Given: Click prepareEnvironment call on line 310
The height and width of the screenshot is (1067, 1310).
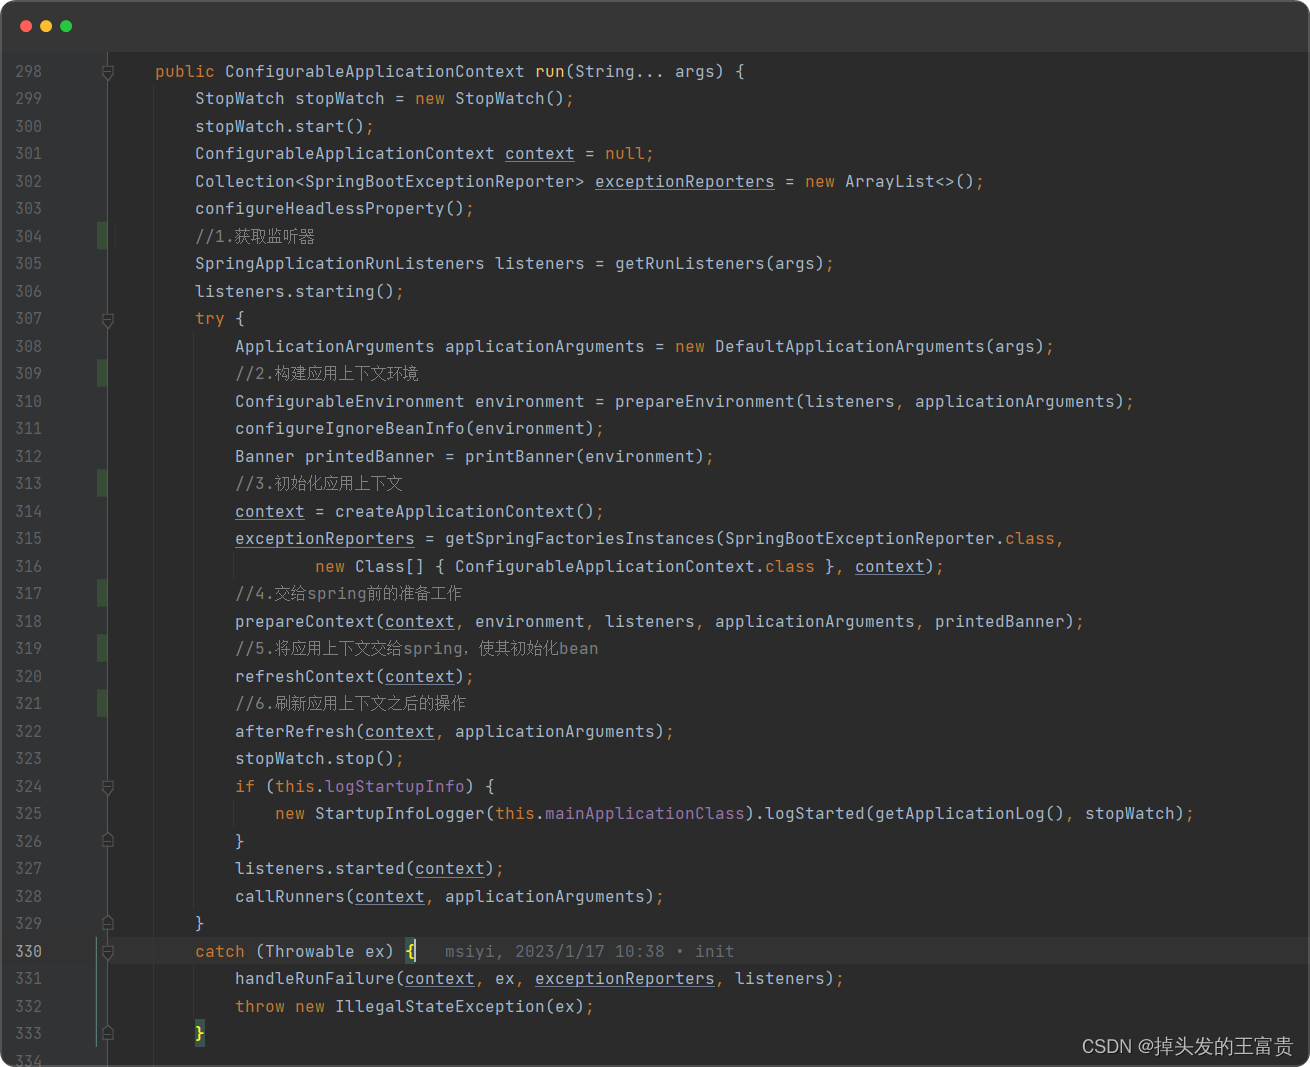Looking at the screenshot, I should (705, 402).
